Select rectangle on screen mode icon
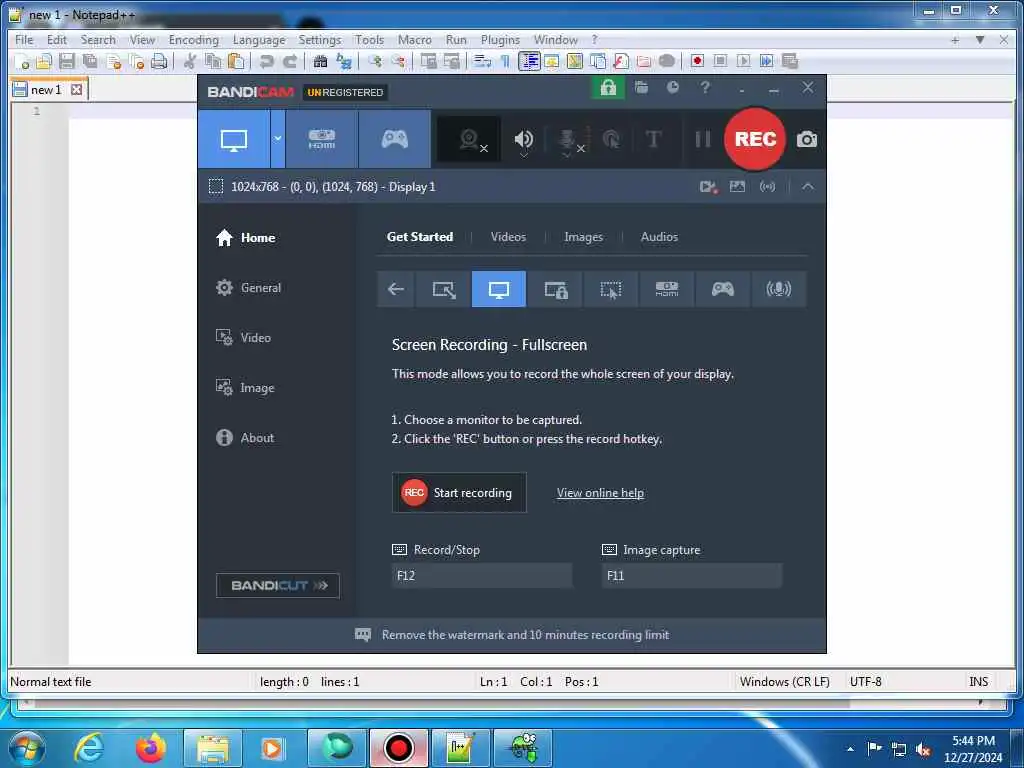The height and width of the screenshot is (768, 1024). click(443, 289)
